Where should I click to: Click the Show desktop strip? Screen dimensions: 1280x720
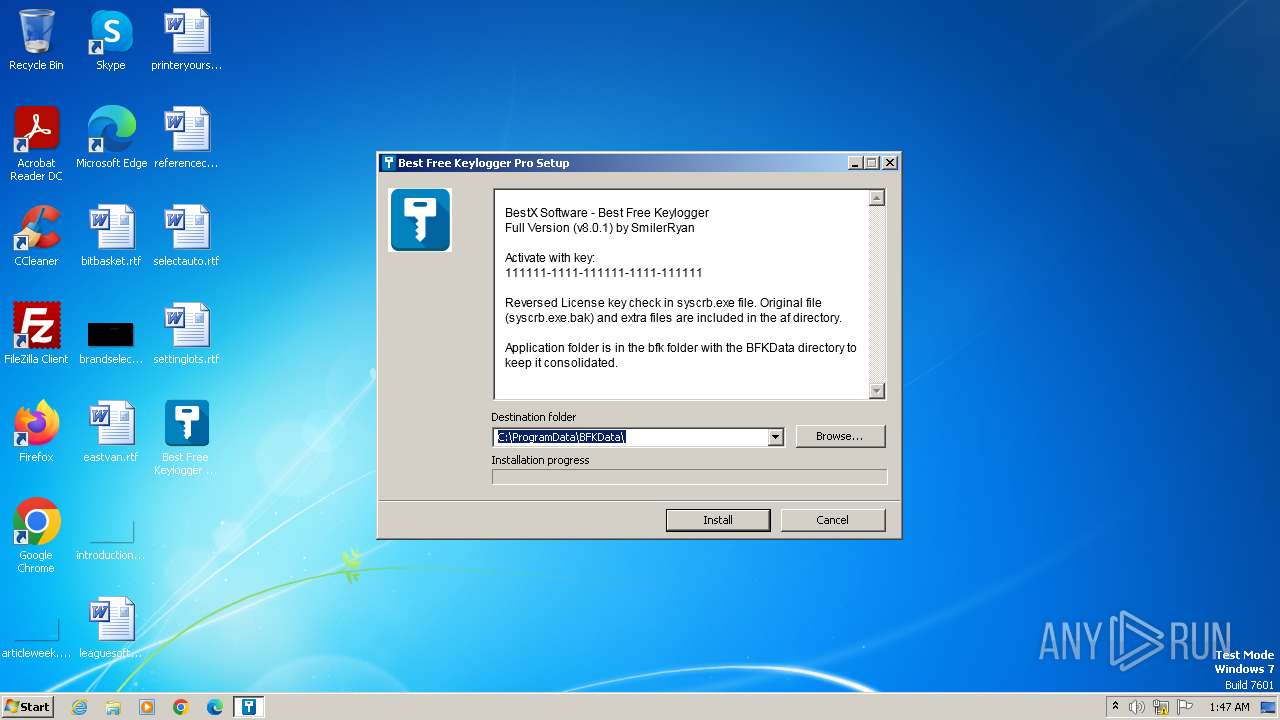(x=1268, y=707)
